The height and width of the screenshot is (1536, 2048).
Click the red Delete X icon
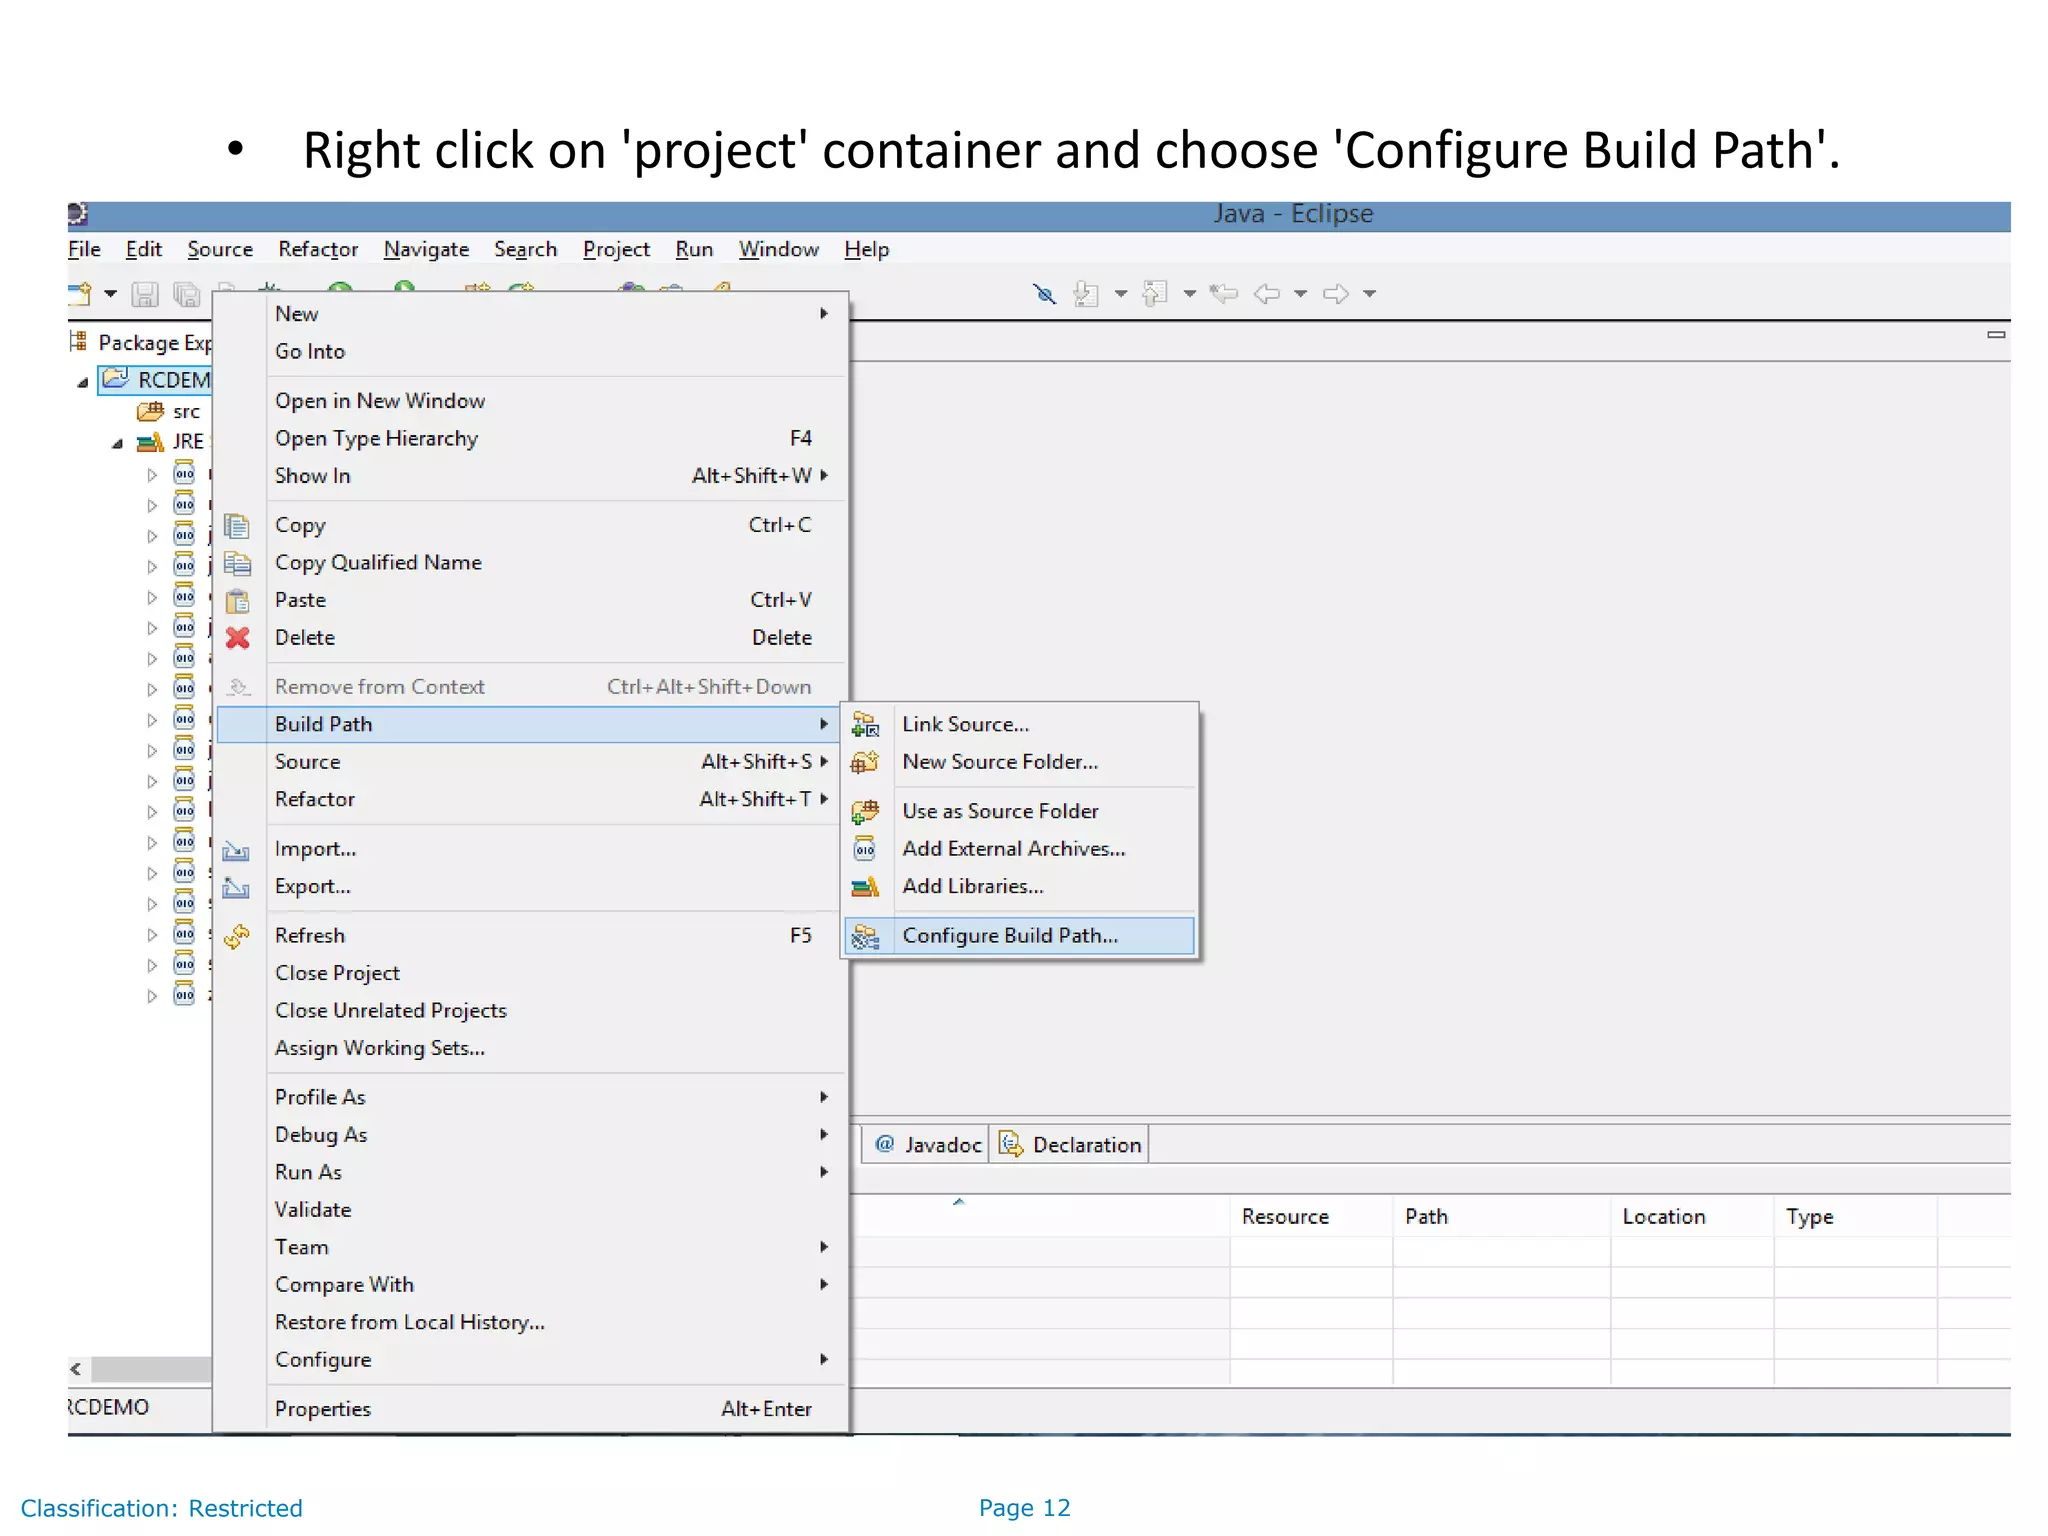tap(237, 637)
